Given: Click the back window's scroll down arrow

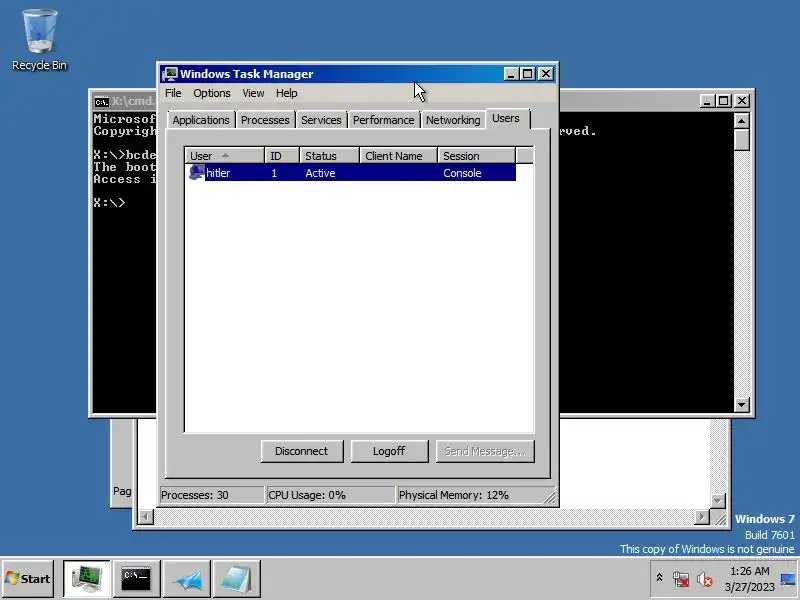Looking at the screenshot, I should (718, 501).
